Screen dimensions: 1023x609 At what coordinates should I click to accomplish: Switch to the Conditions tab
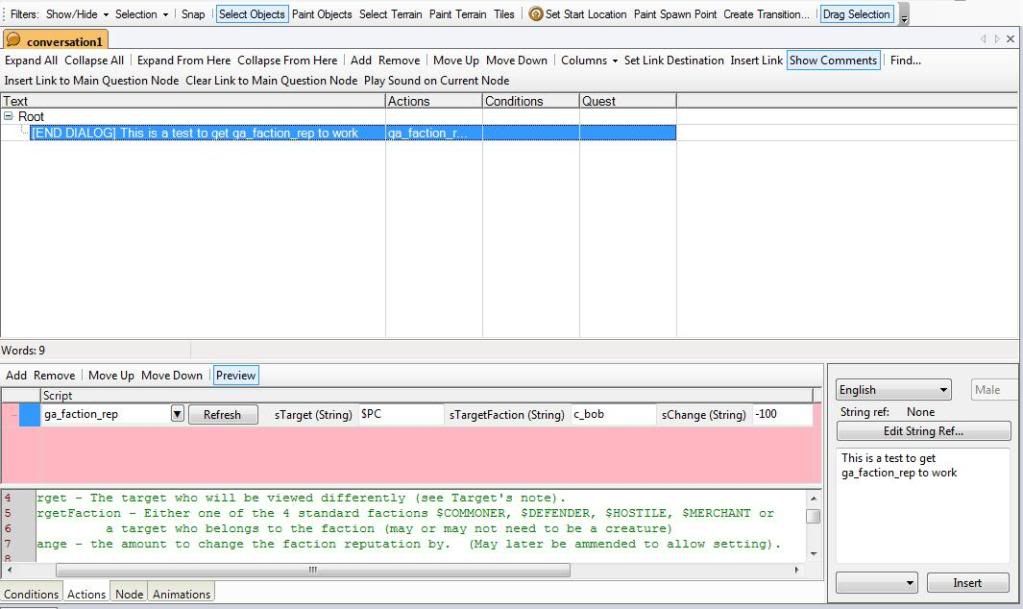coord(31,594)
